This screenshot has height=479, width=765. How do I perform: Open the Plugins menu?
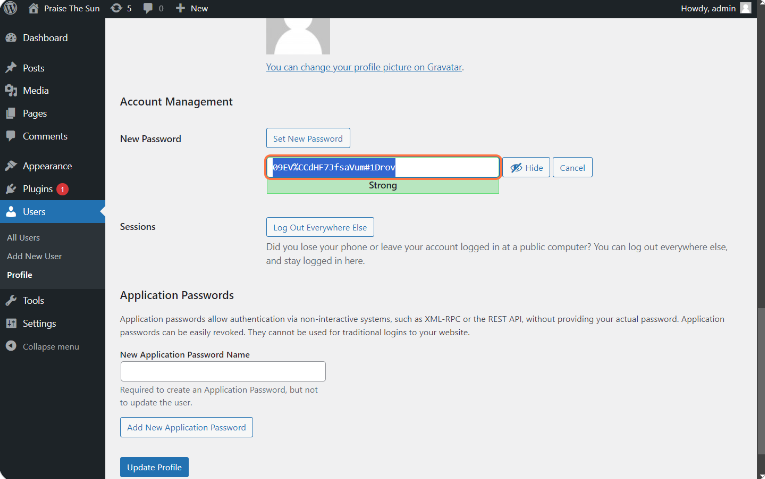point(37,189)
